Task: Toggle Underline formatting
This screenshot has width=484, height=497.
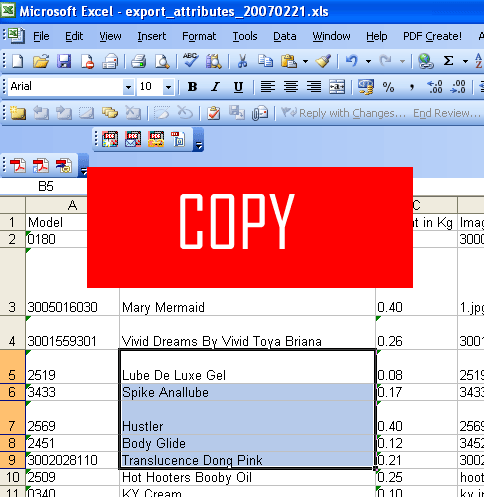Action: (x=238, y=87)
